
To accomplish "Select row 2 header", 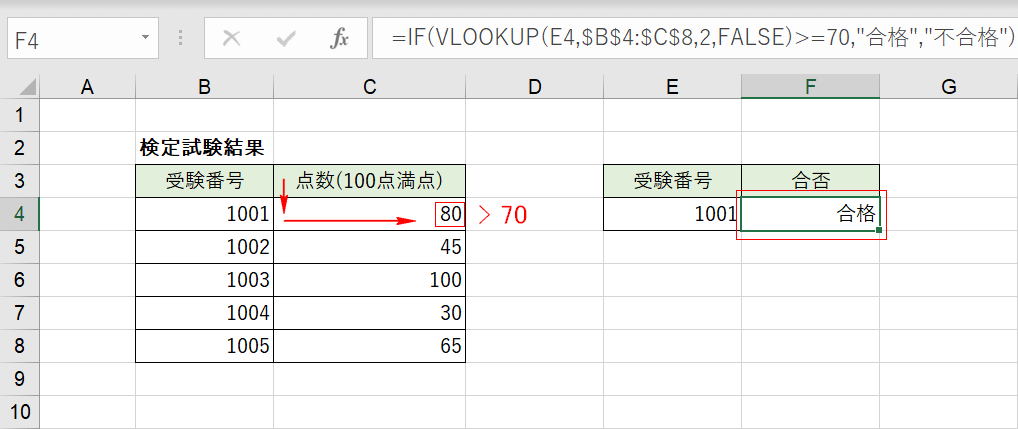I will (20, 149).
